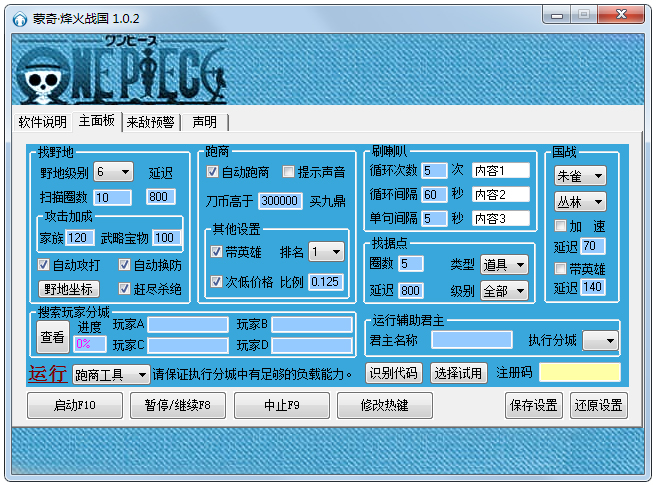The width and height of the screenshot is (657, 485).
Task: Edit the 单句间隔 field showing 5
Action: (x=434, y=218)
